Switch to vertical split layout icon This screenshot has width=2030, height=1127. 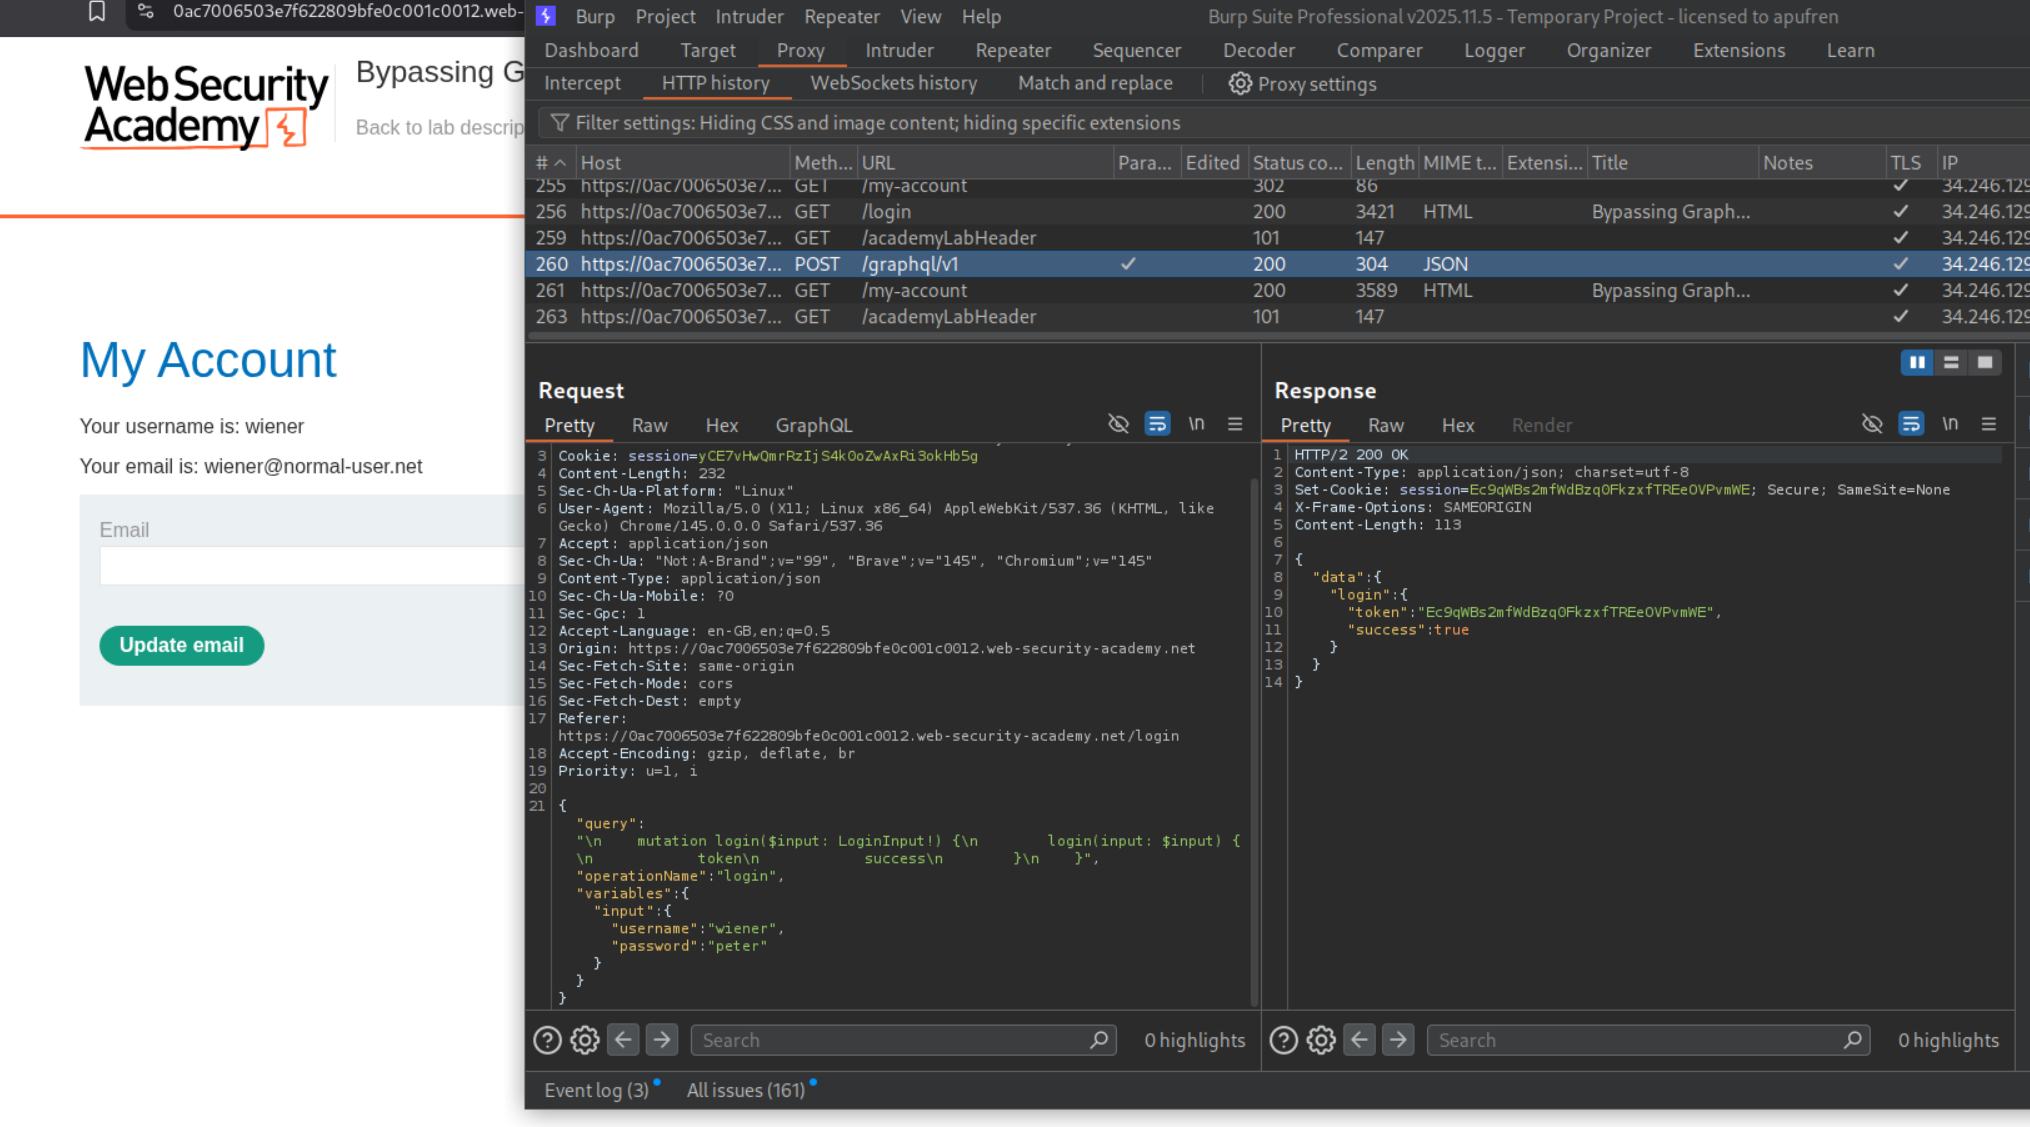[1950, 363]
